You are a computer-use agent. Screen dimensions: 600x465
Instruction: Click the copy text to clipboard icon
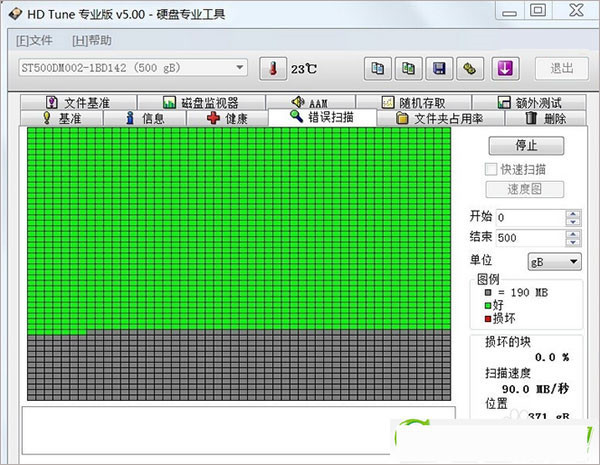tap(378, 68)
